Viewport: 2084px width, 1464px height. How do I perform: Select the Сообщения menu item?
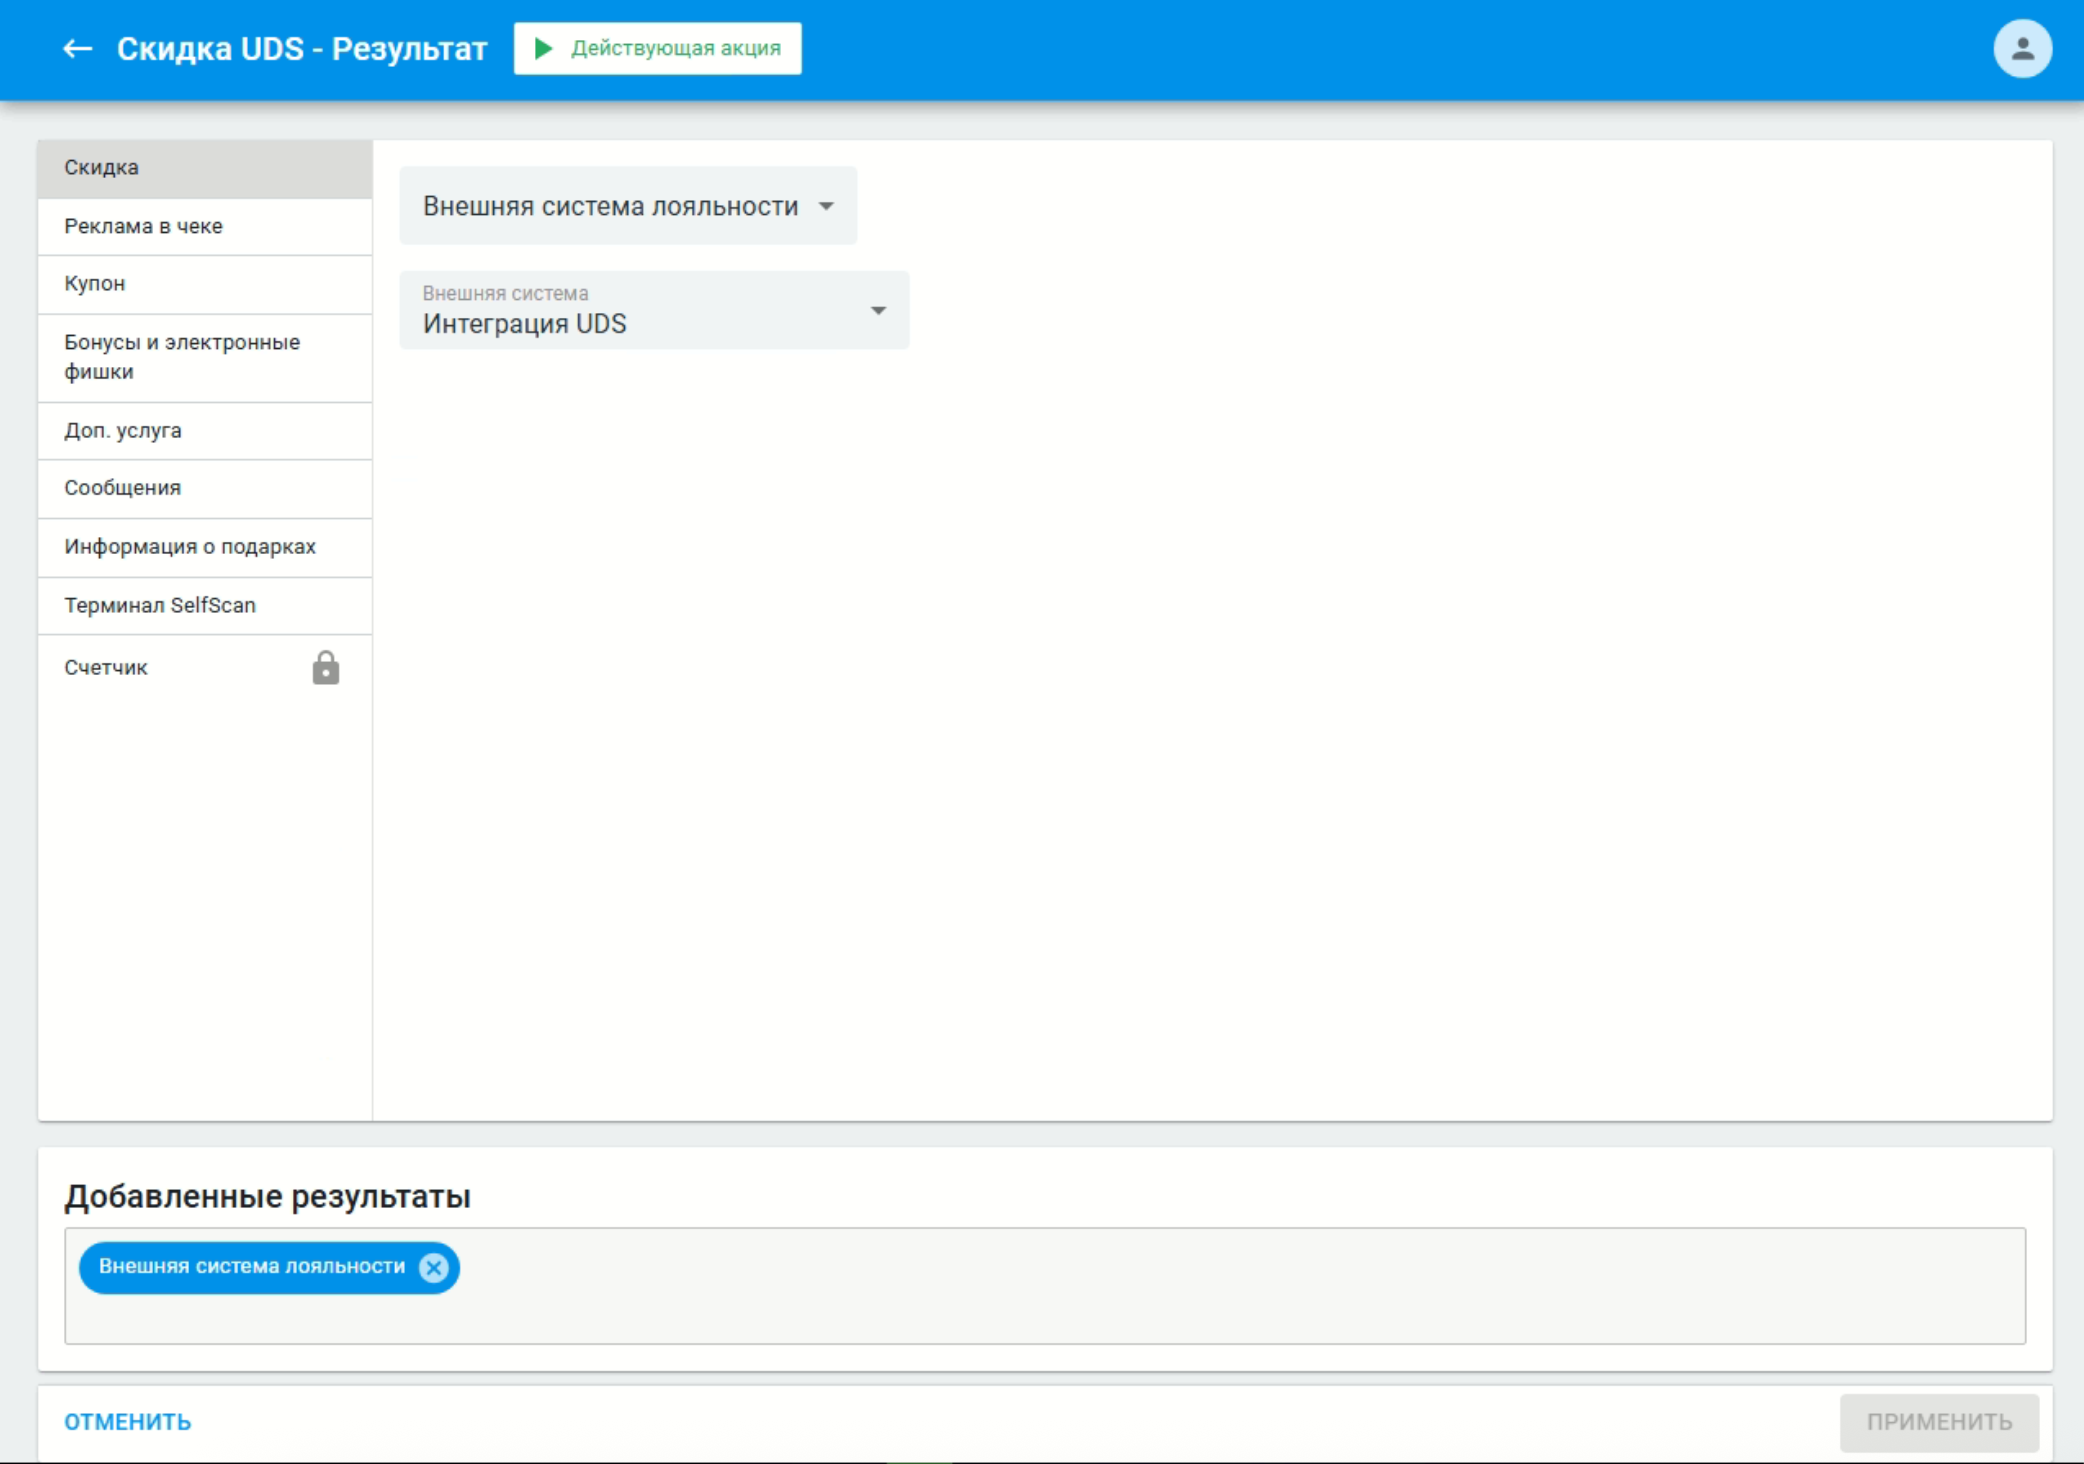[x=205, y=488]
